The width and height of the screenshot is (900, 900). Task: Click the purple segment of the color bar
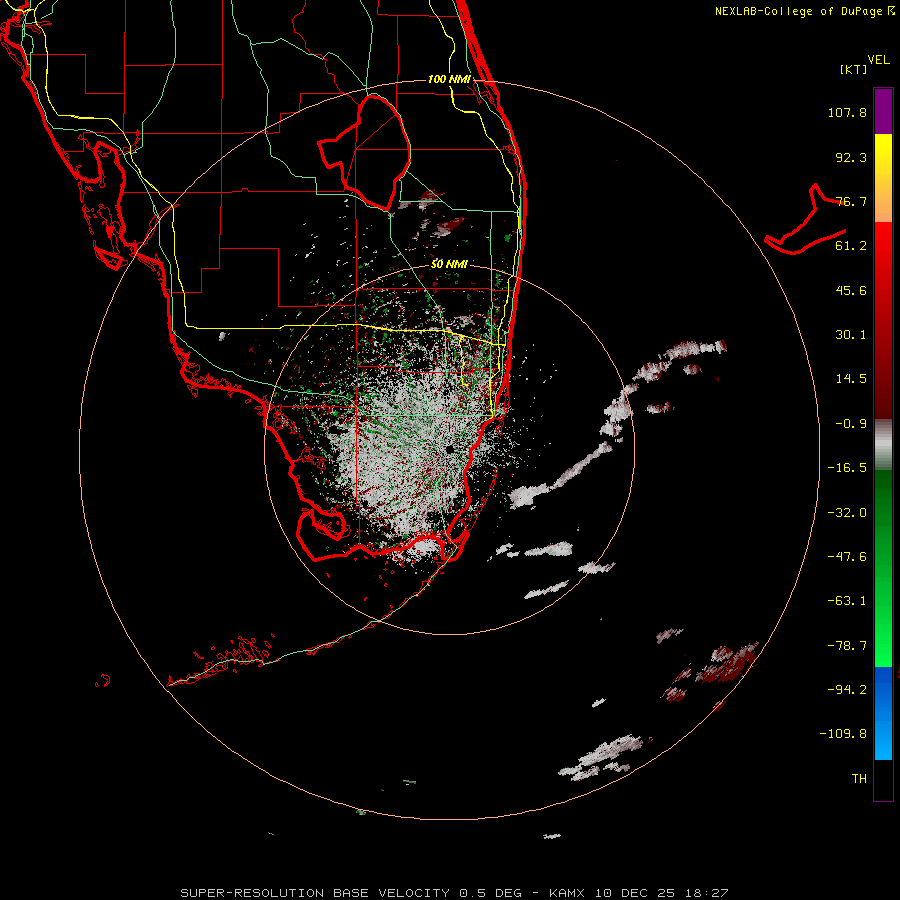tap(883, 111)
